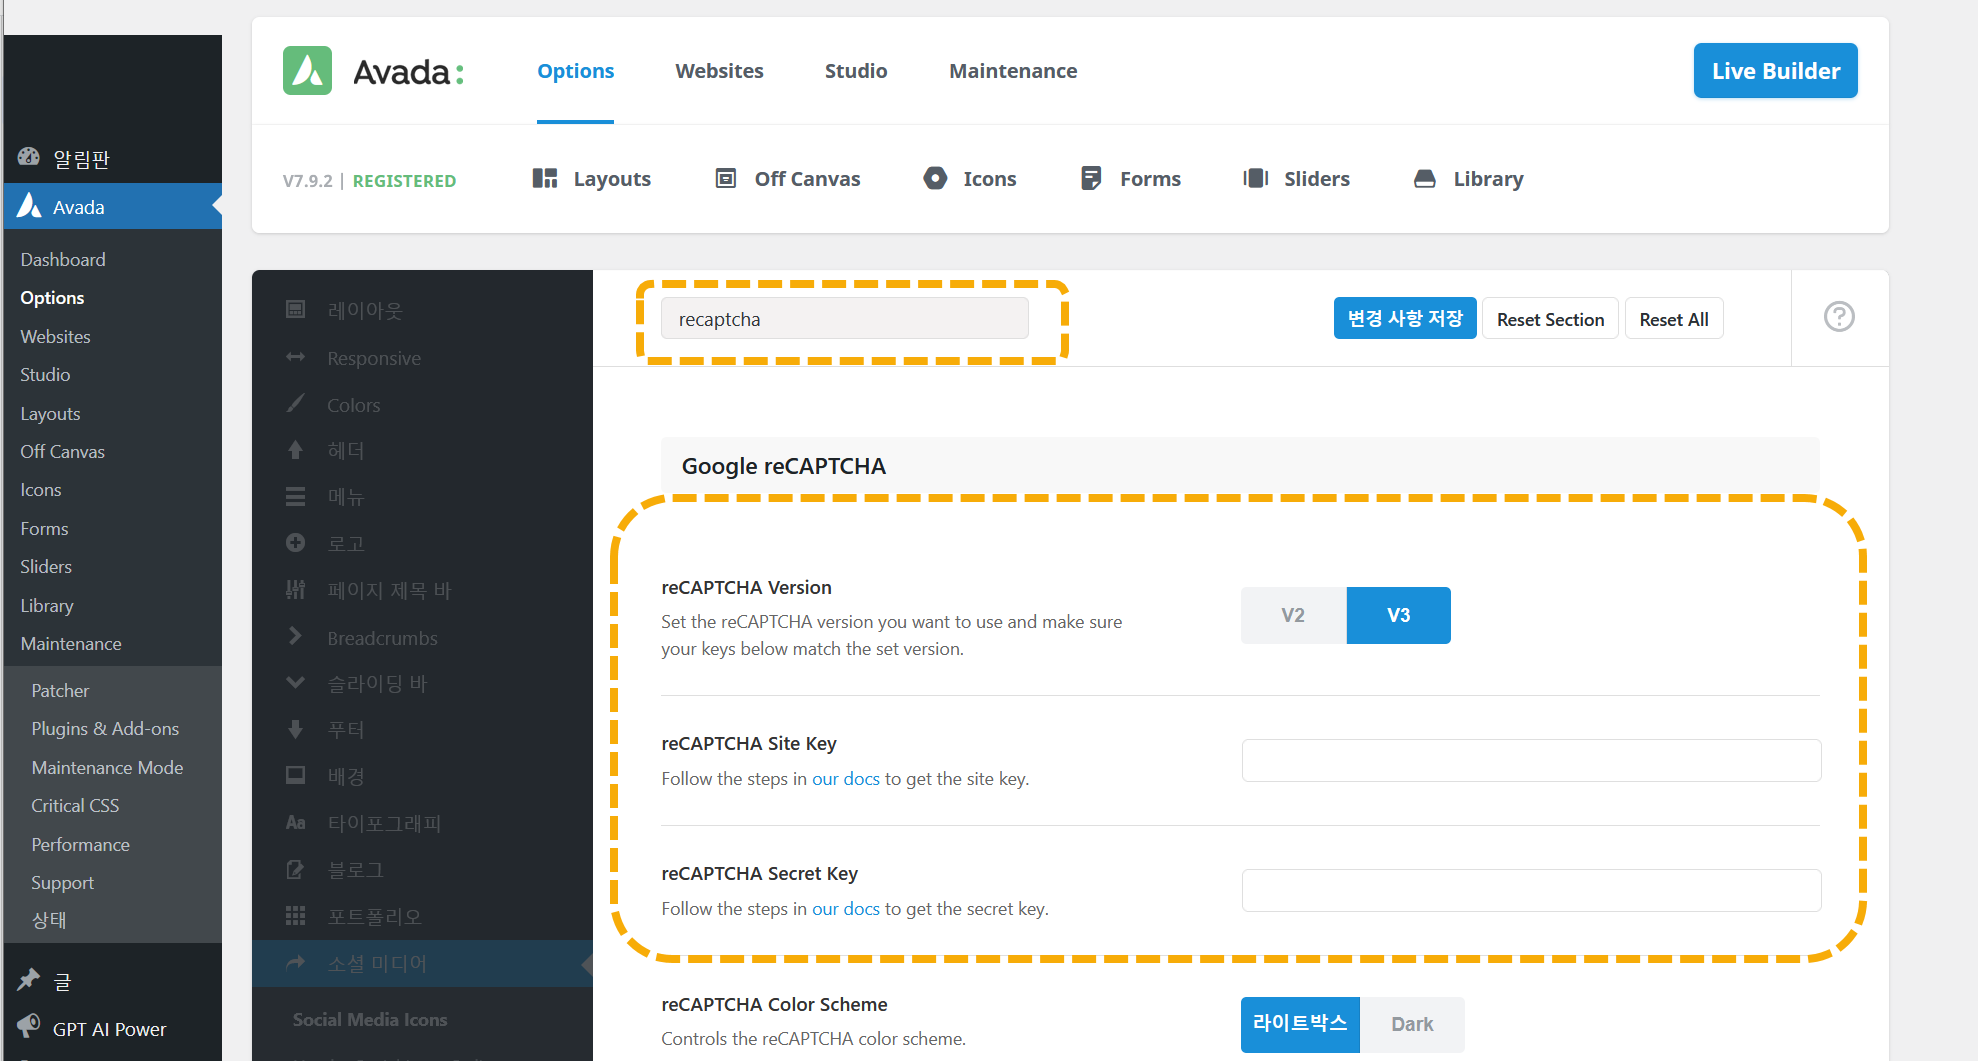Expand the Breadcrumbs chevron

295,636
